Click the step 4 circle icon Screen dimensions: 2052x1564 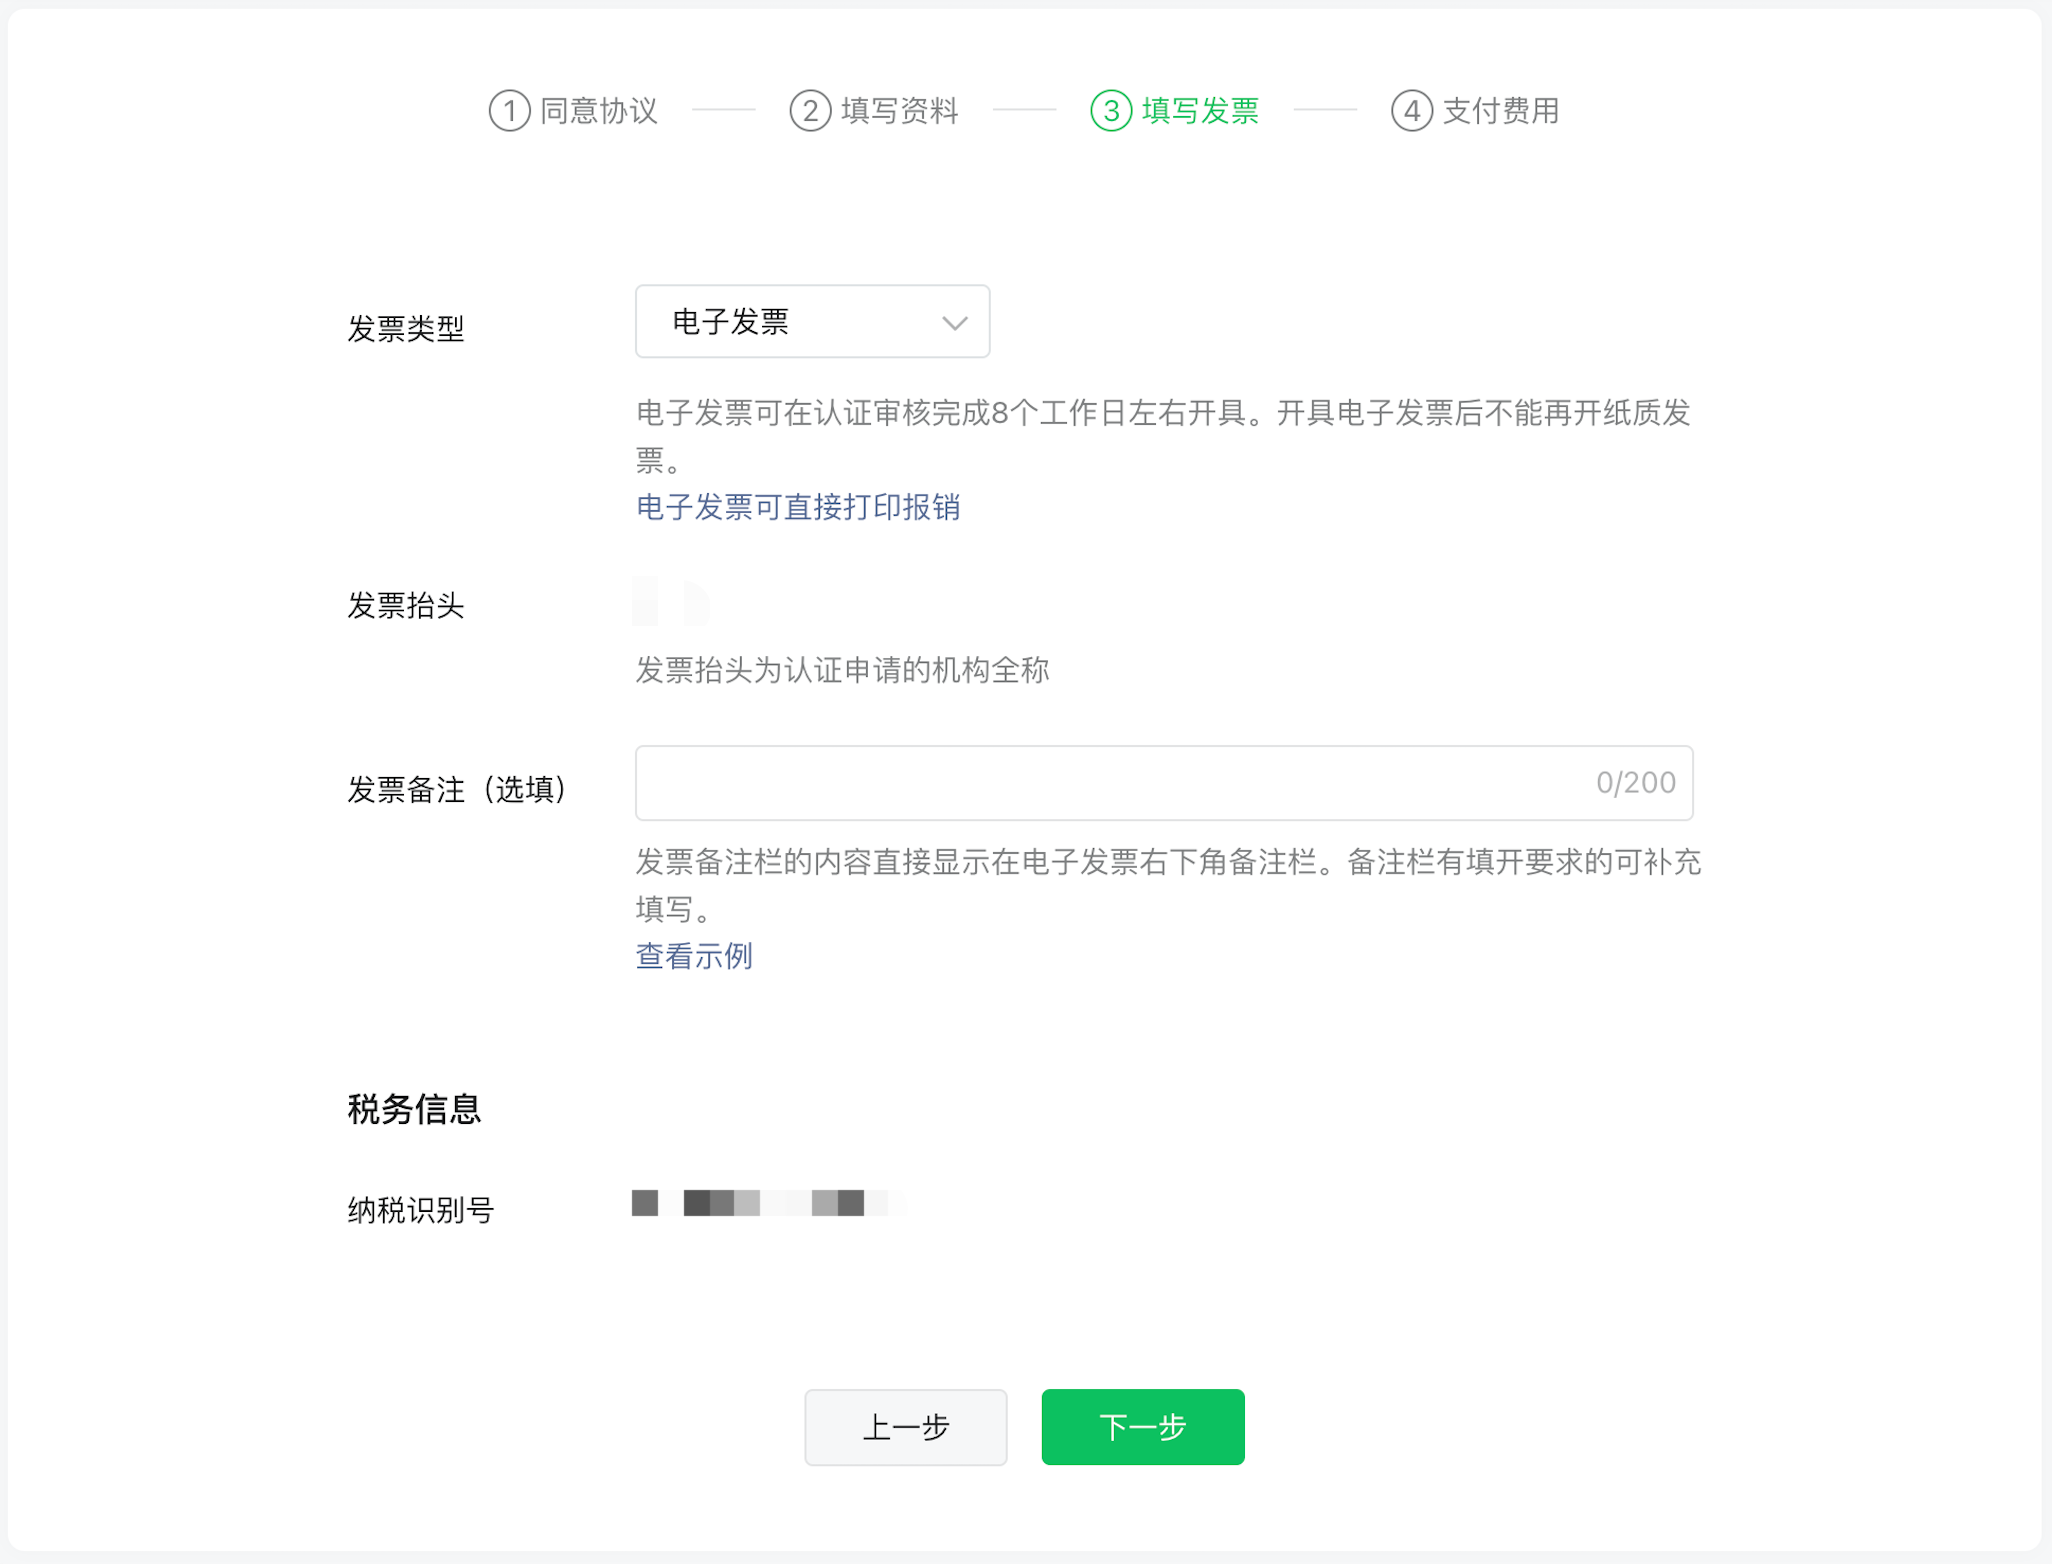pyautogui.click(x=1412, y=111)
